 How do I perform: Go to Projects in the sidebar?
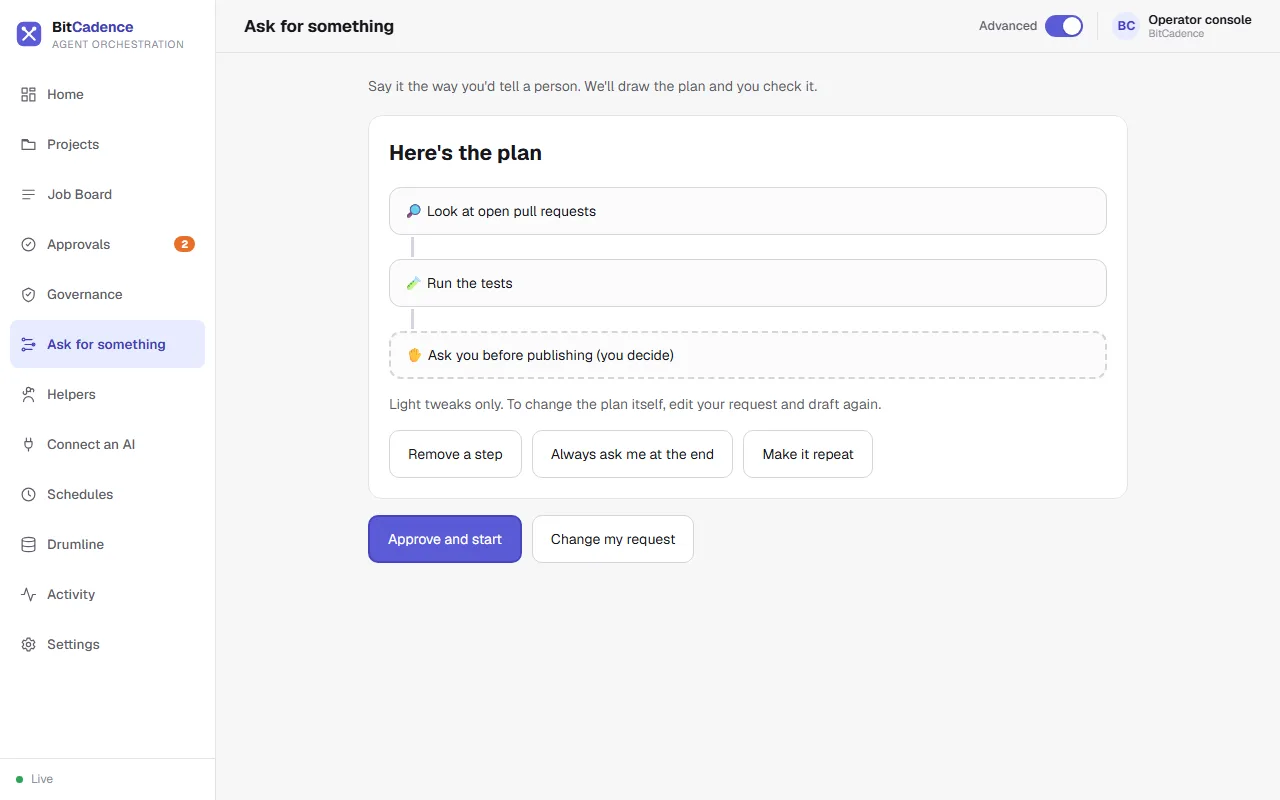pyautogui.click(x=107, y=144)
